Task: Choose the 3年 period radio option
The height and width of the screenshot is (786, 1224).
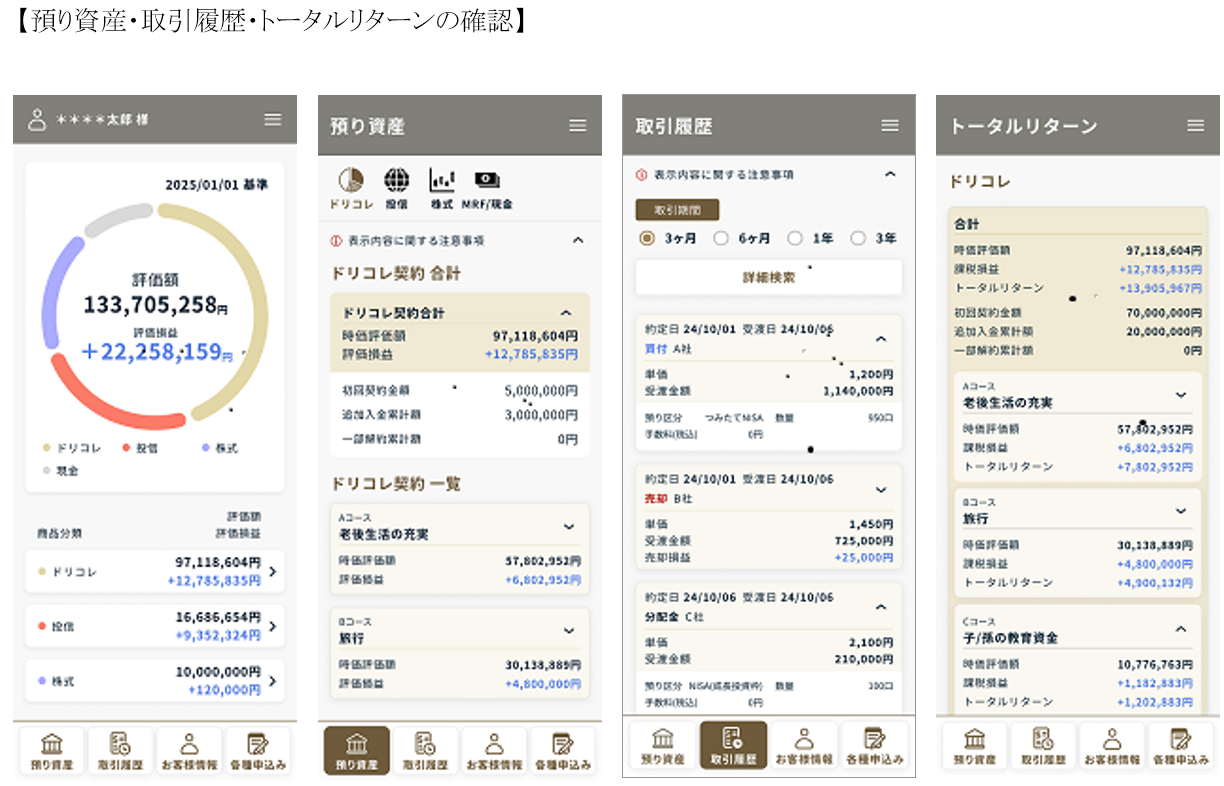Action: point(857,239)
